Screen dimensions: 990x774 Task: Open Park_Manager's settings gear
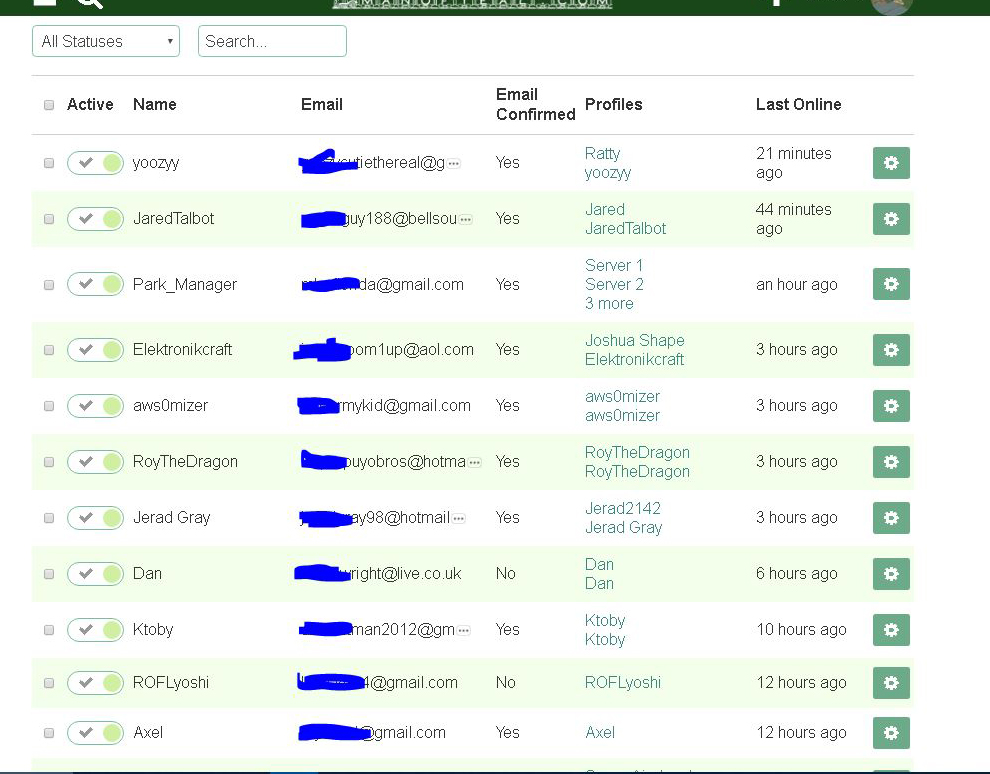click(x=891, y=285)
